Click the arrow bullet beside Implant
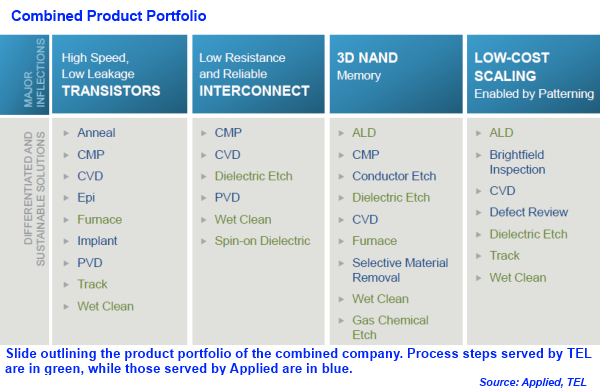Screen dimensions: 600x390 click(66, 241)
